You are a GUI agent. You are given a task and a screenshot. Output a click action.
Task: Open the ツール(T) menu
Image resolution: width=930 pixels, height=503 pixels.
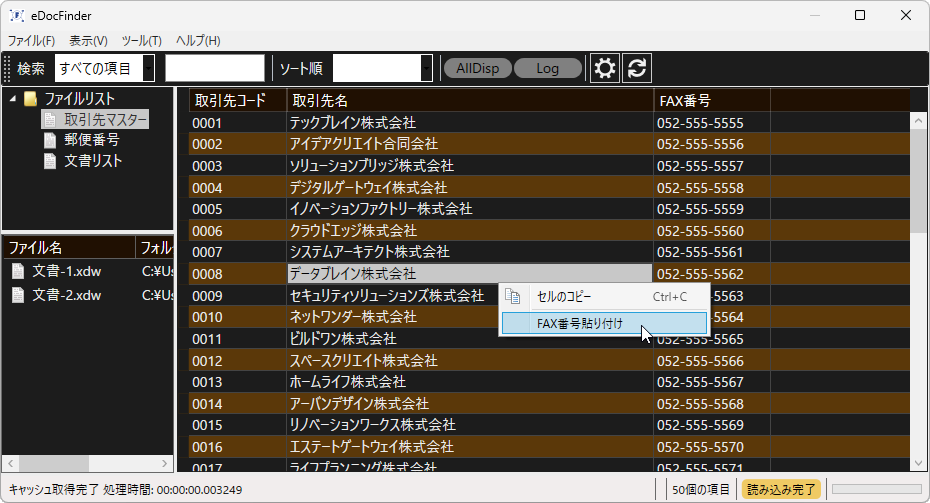pos(141,41)
